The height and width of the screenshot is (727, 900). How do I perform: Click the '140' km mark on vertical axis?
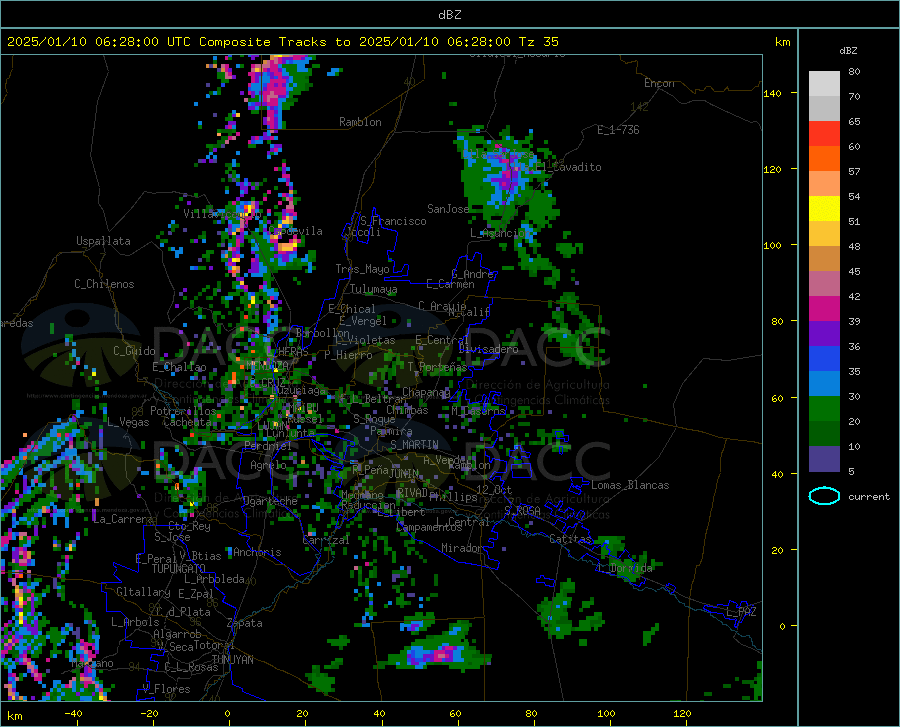point(772,93)
